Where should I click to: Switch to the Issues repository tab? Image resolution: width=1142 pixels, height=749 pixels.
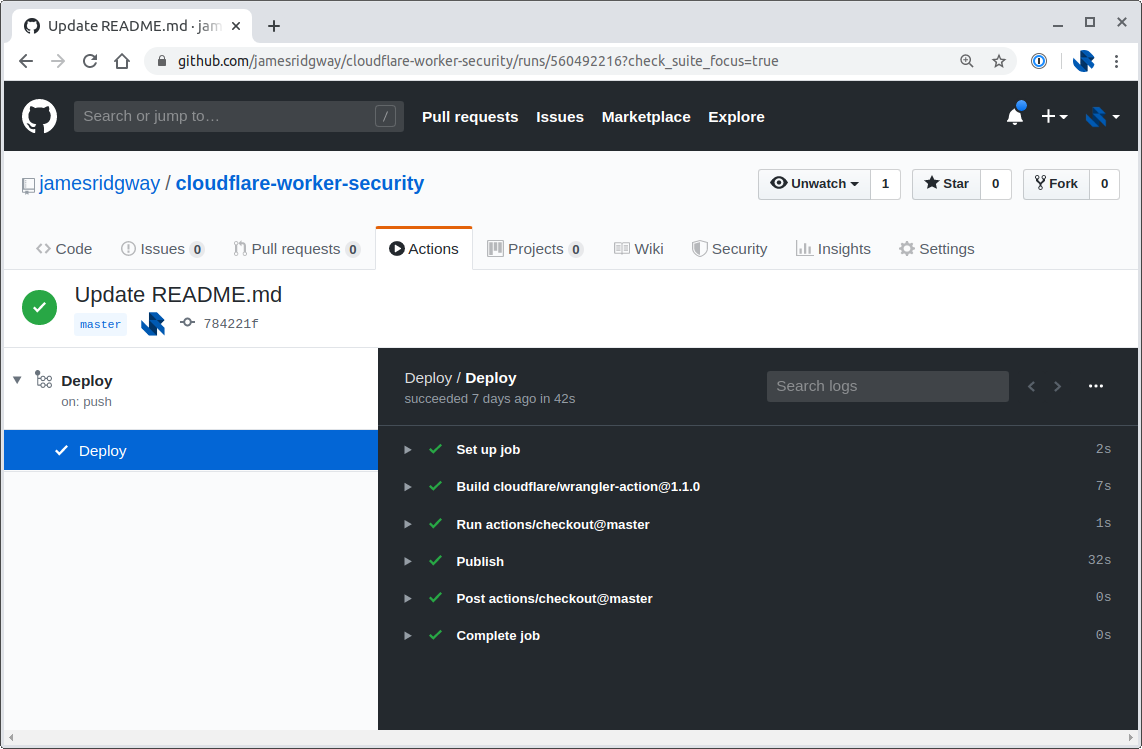[162, 249]
